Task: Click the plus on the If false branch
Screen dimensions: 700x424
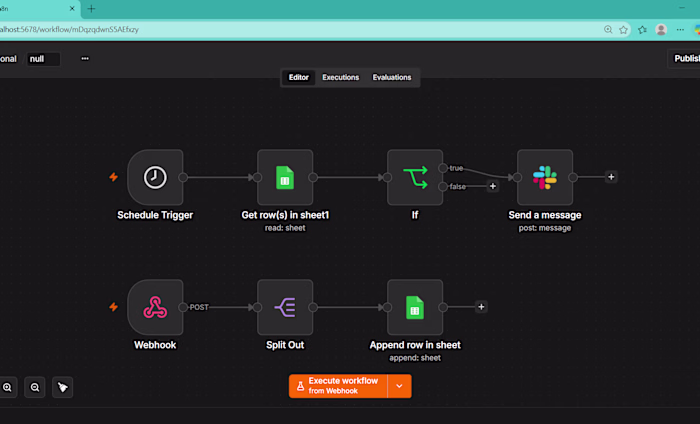Action: coord(492,186)
